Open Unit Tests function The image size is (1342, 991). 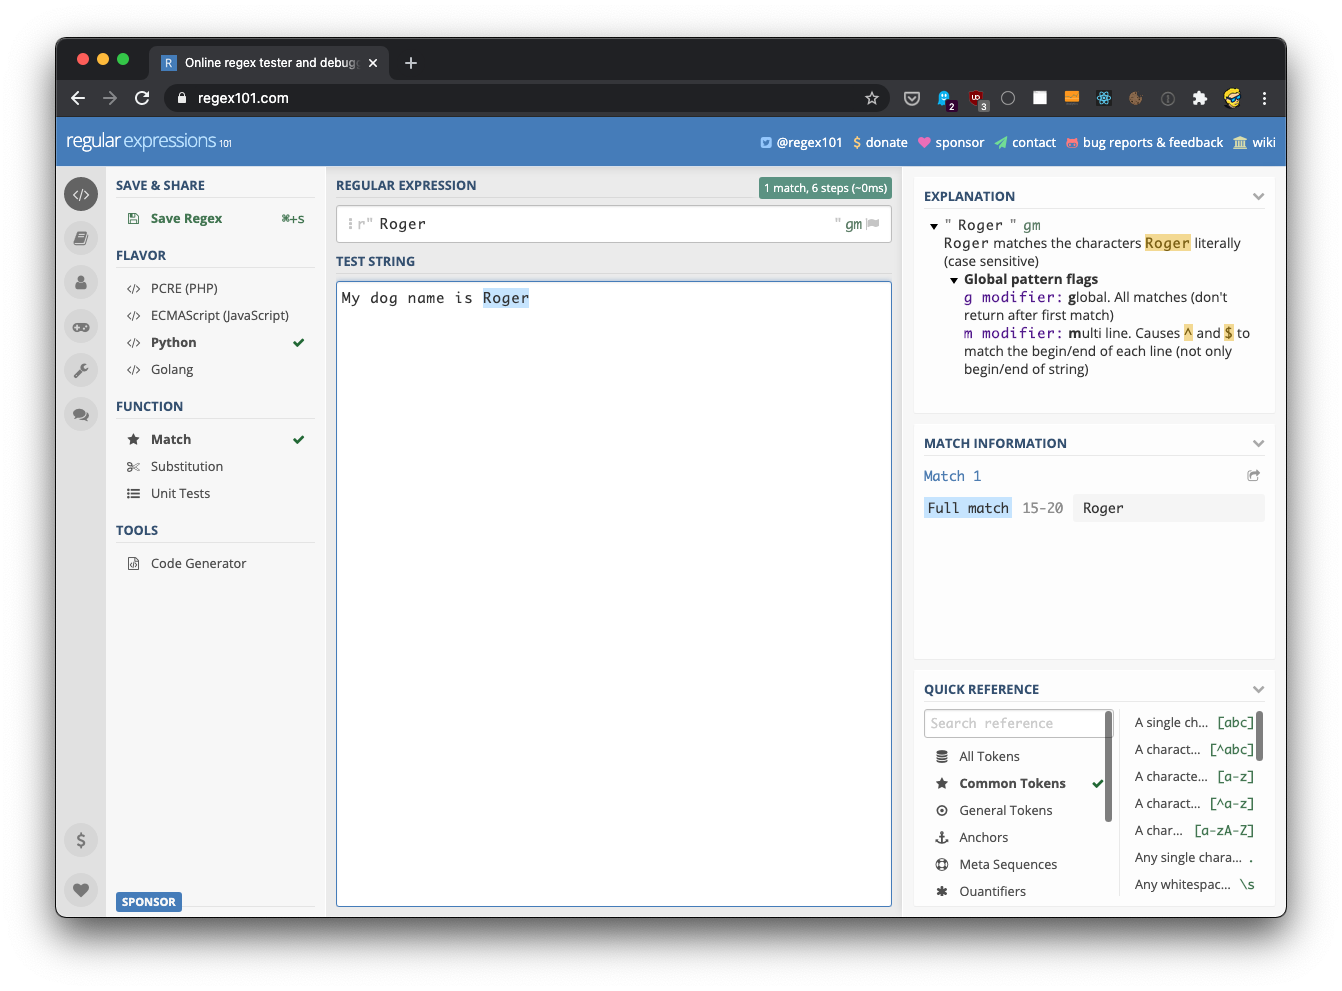180,493
